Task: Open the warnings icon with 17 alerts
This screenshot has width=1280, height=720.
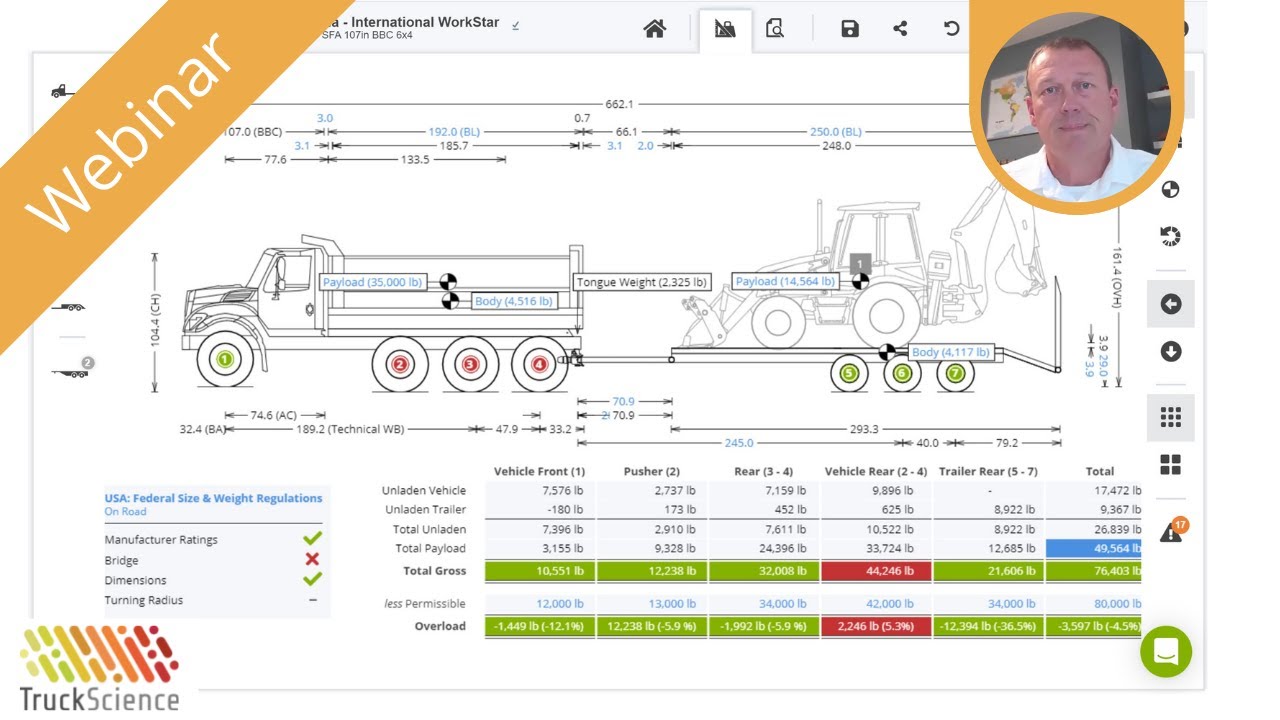Action: pyautogui.click(x=1172, y=532)
